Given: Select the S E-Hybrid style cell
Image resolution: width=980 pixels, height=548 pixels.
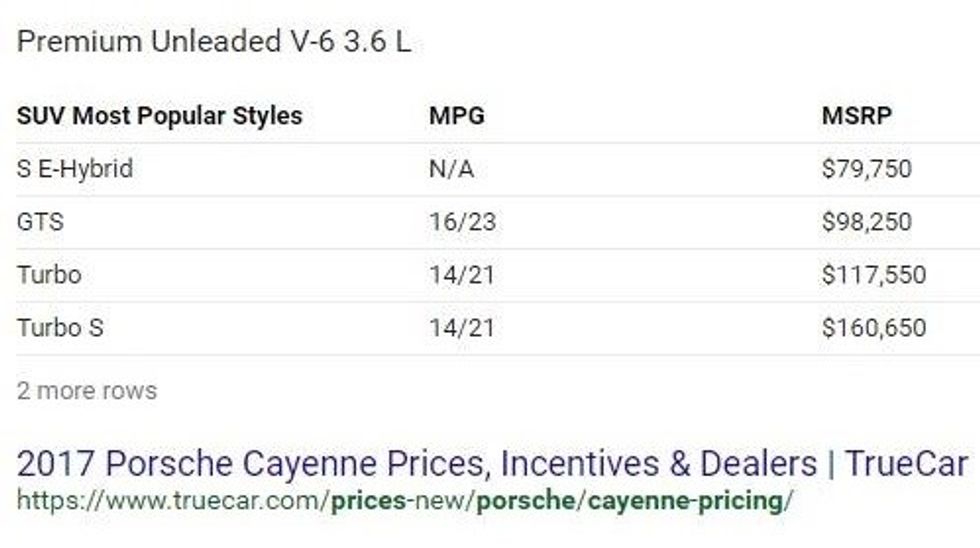Looking at the screenshot, I should 75,169.
